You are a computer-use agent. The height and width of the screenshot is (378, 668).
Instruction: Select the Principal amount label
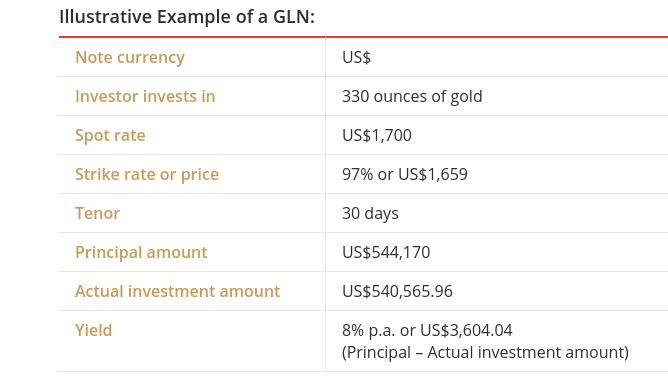tap(141, 252)
